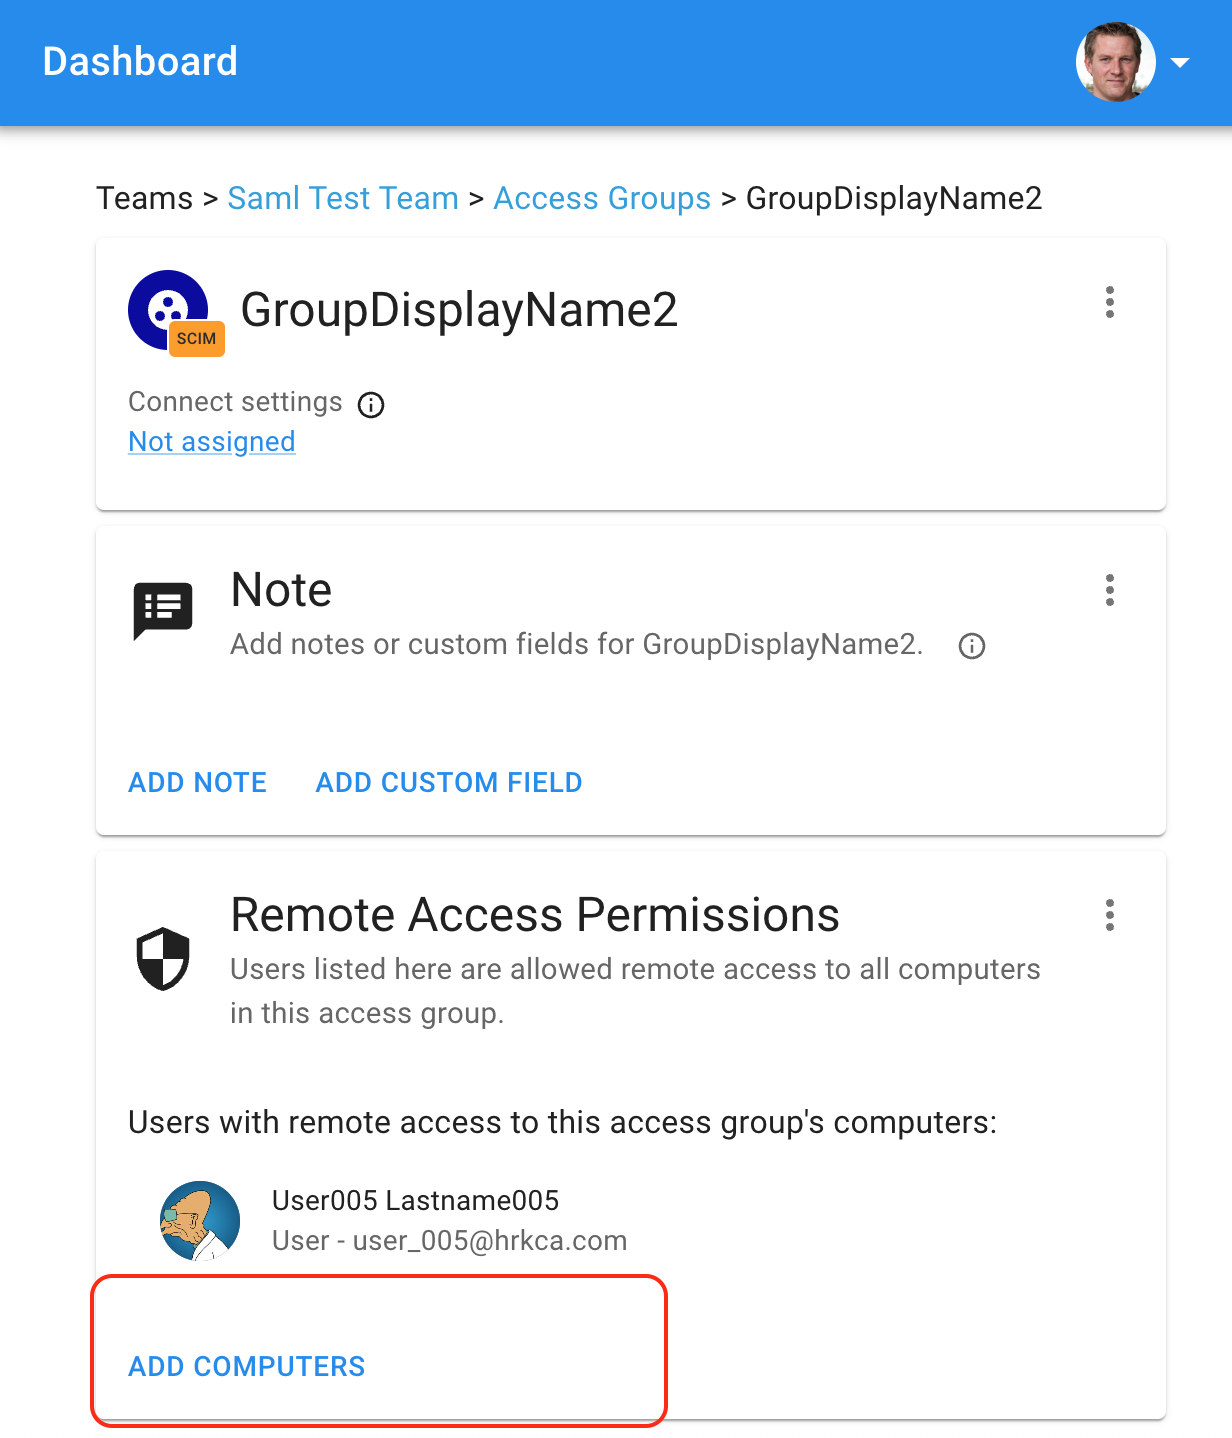Select User005 Lastname005 avatar

200,1220
